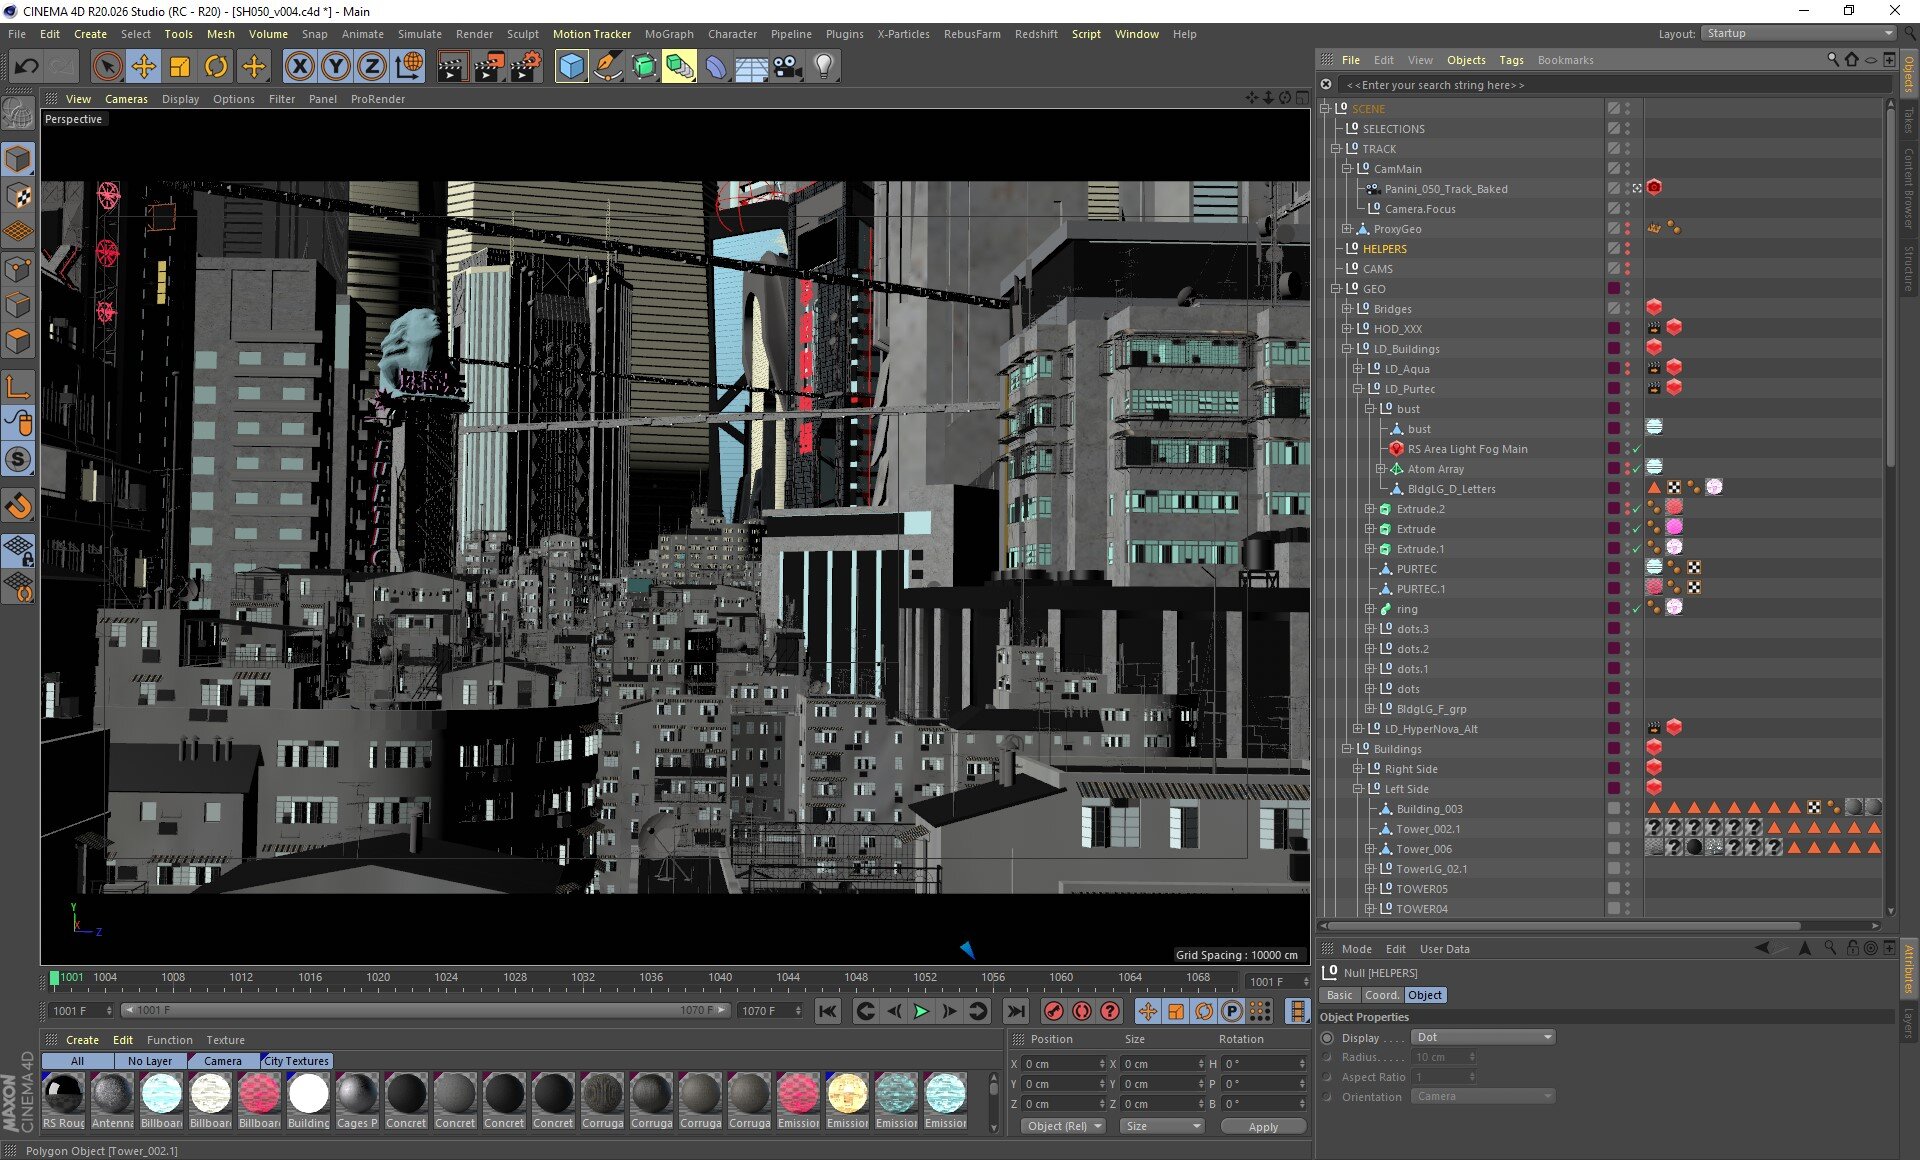Toggle Z axis lock
The image size is (1920, 1160).
coord(372,67)
